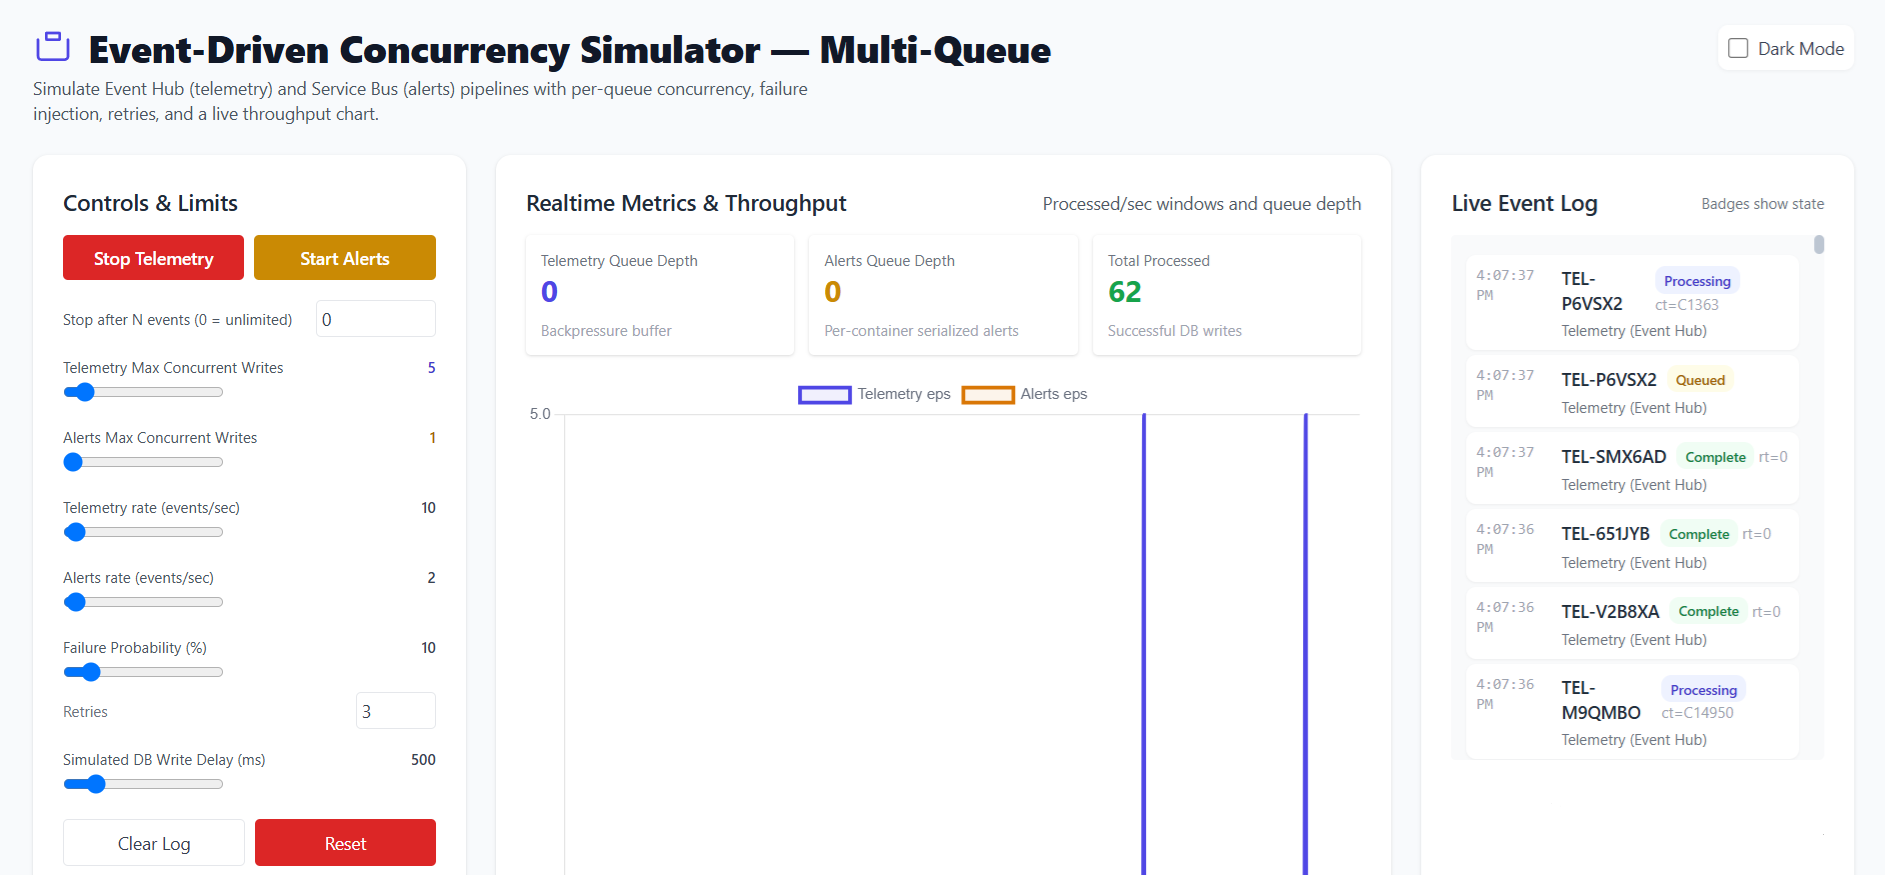Adjust the Alerts rate slider
Screen dimensions: 1885x875
(x=143, y=602)
